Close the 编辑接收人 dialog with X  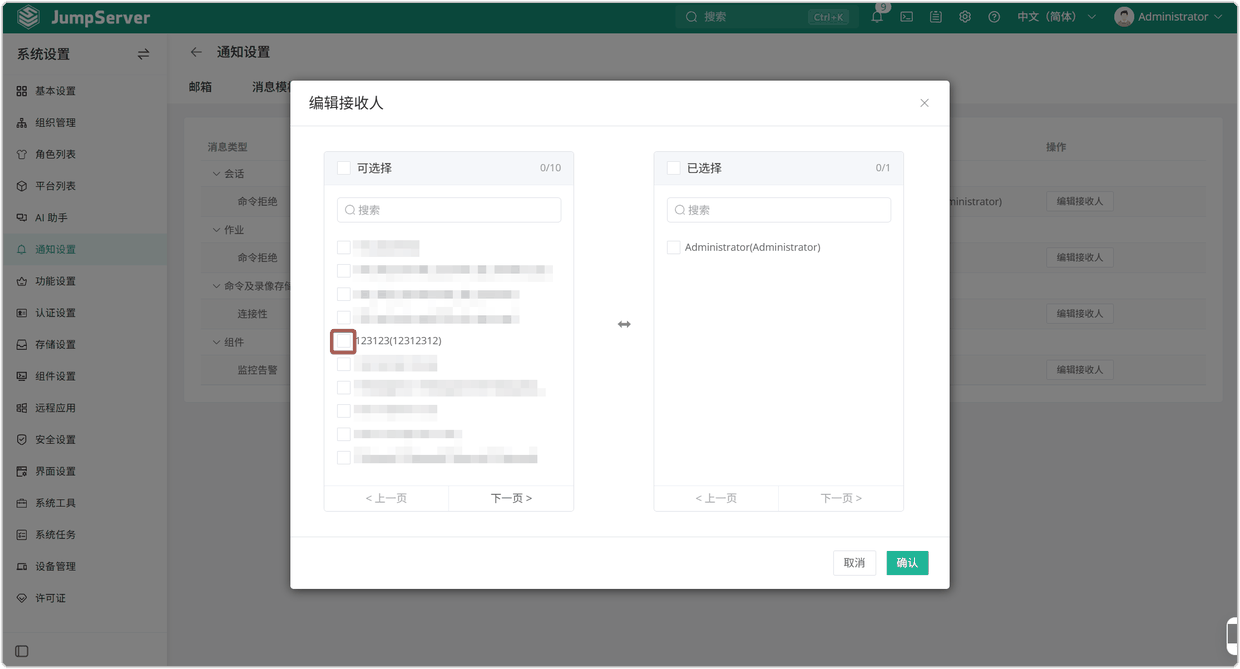[x=924, y=103]
